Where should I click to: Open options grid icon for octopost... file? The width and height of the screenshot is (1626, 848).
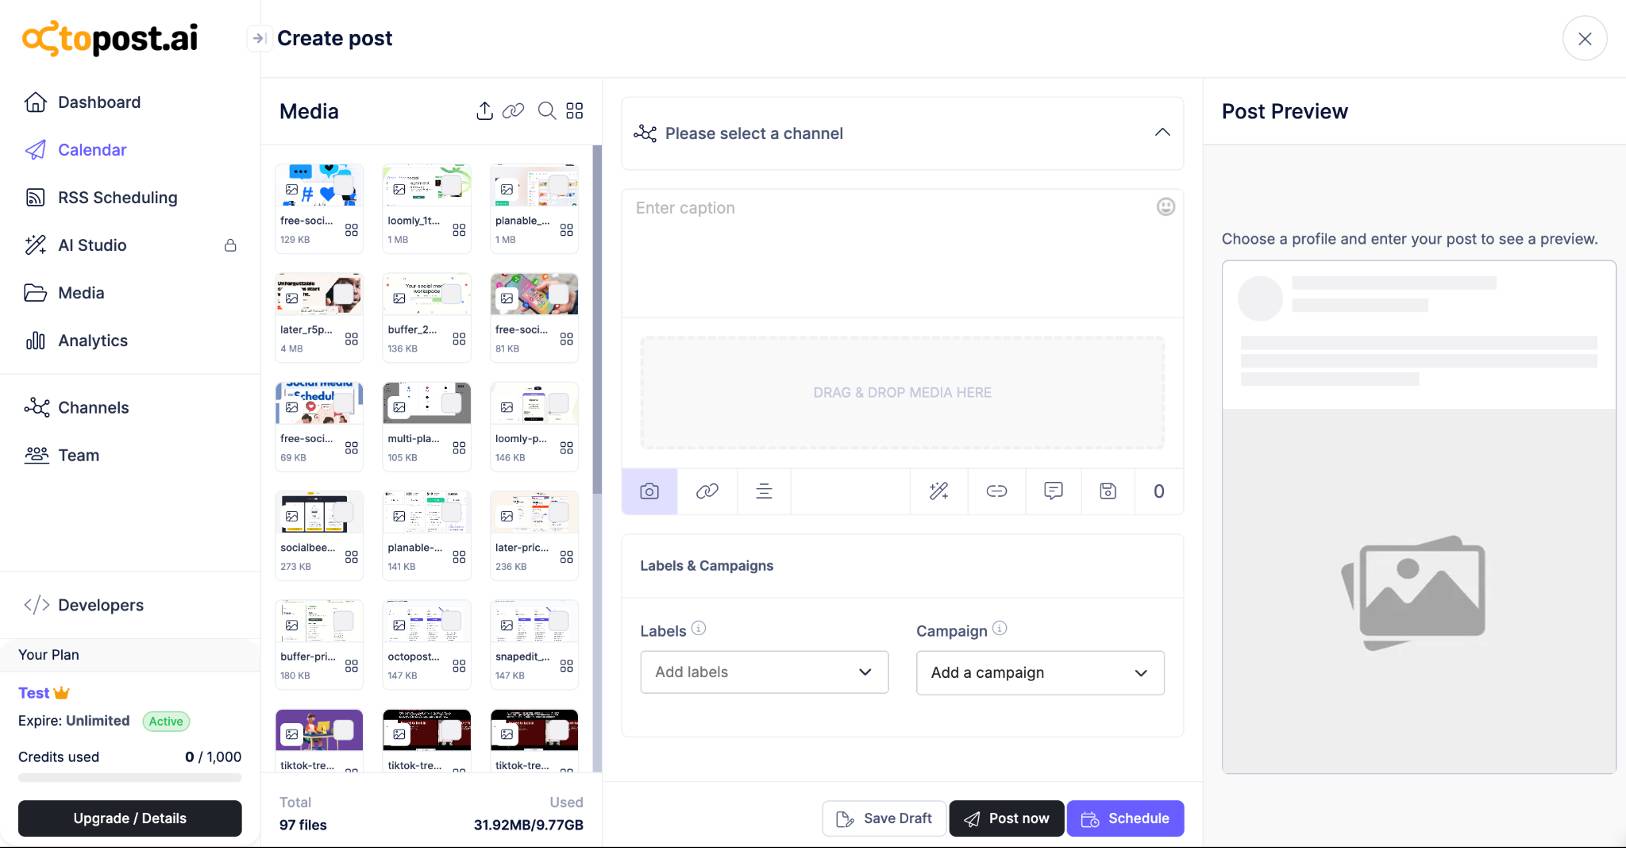coord(459,666)
